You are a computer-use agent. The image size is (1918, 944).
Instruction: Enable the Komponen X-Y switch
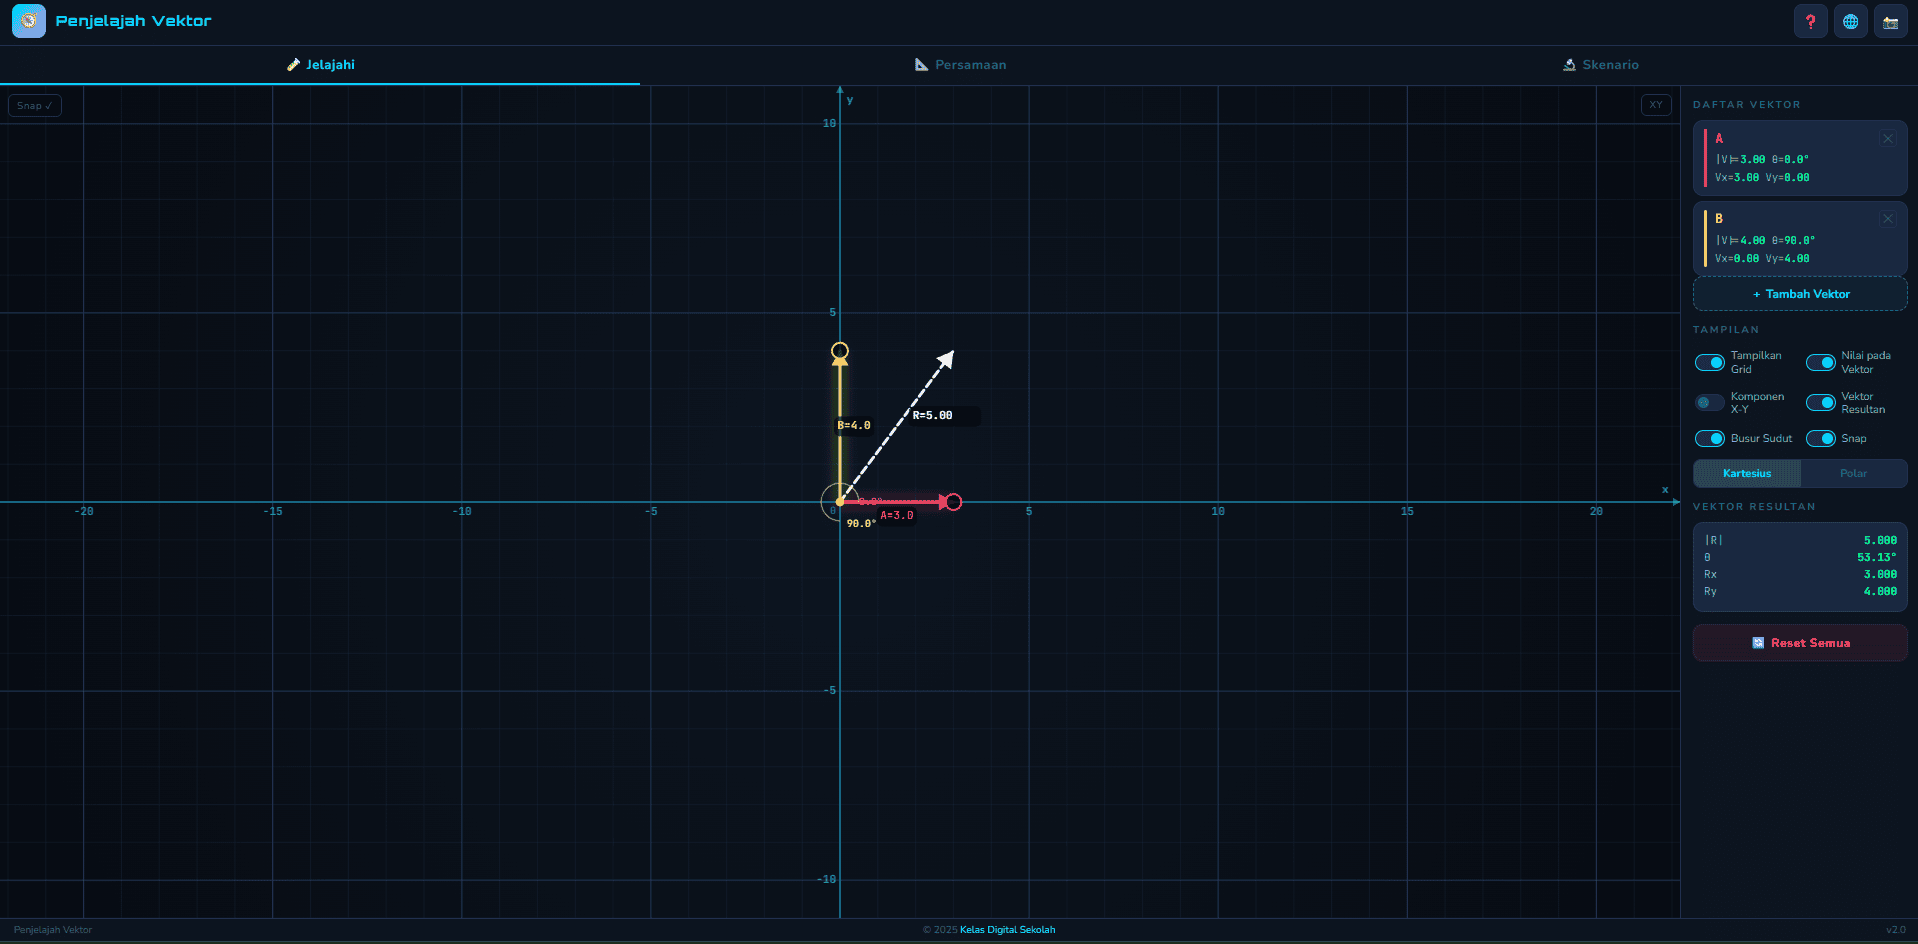[x=1710, y=403]
